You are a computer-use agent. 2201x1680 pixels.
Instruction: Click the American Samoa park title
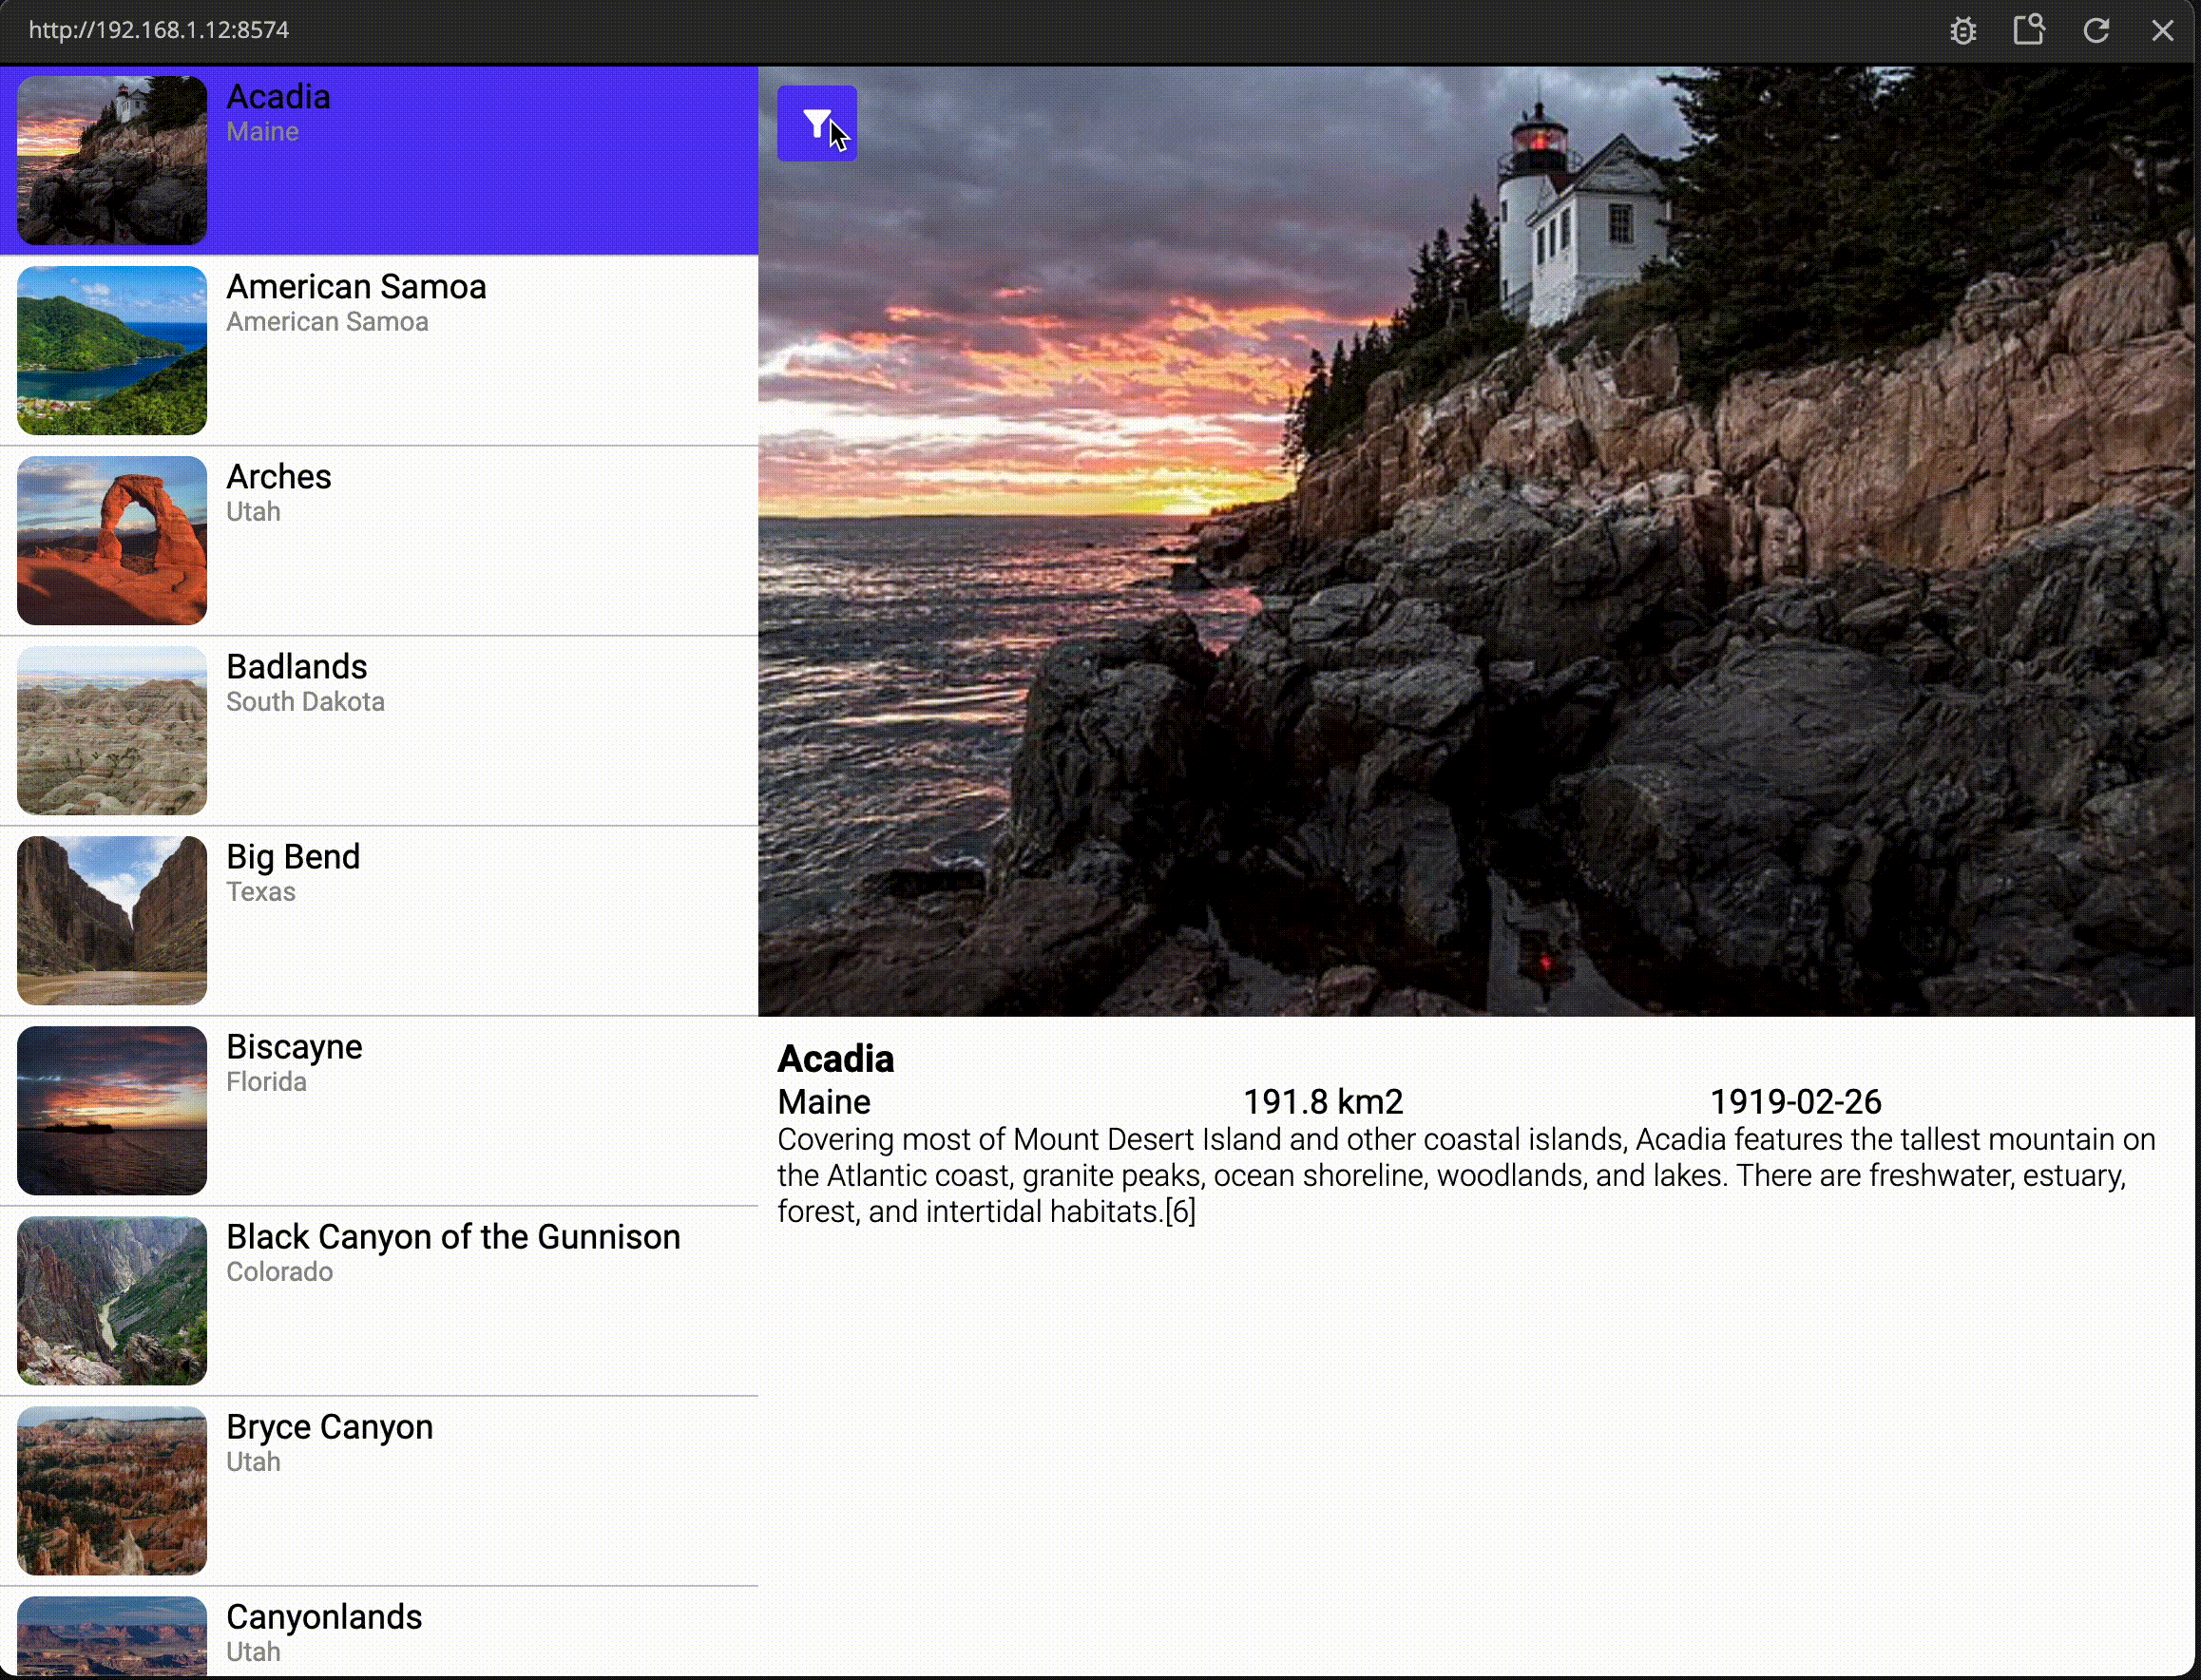(356, 287)
